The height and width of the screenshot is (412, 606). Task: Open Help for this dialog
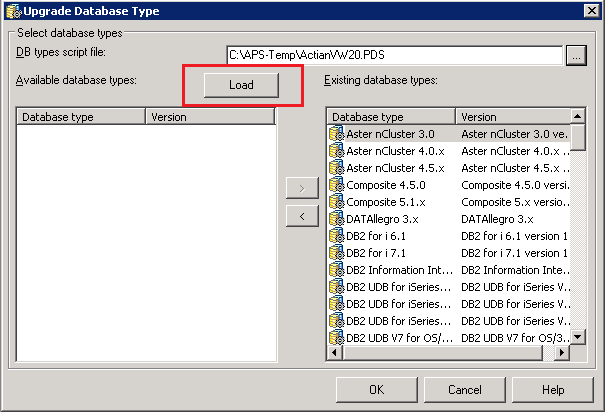click(552, 390)
